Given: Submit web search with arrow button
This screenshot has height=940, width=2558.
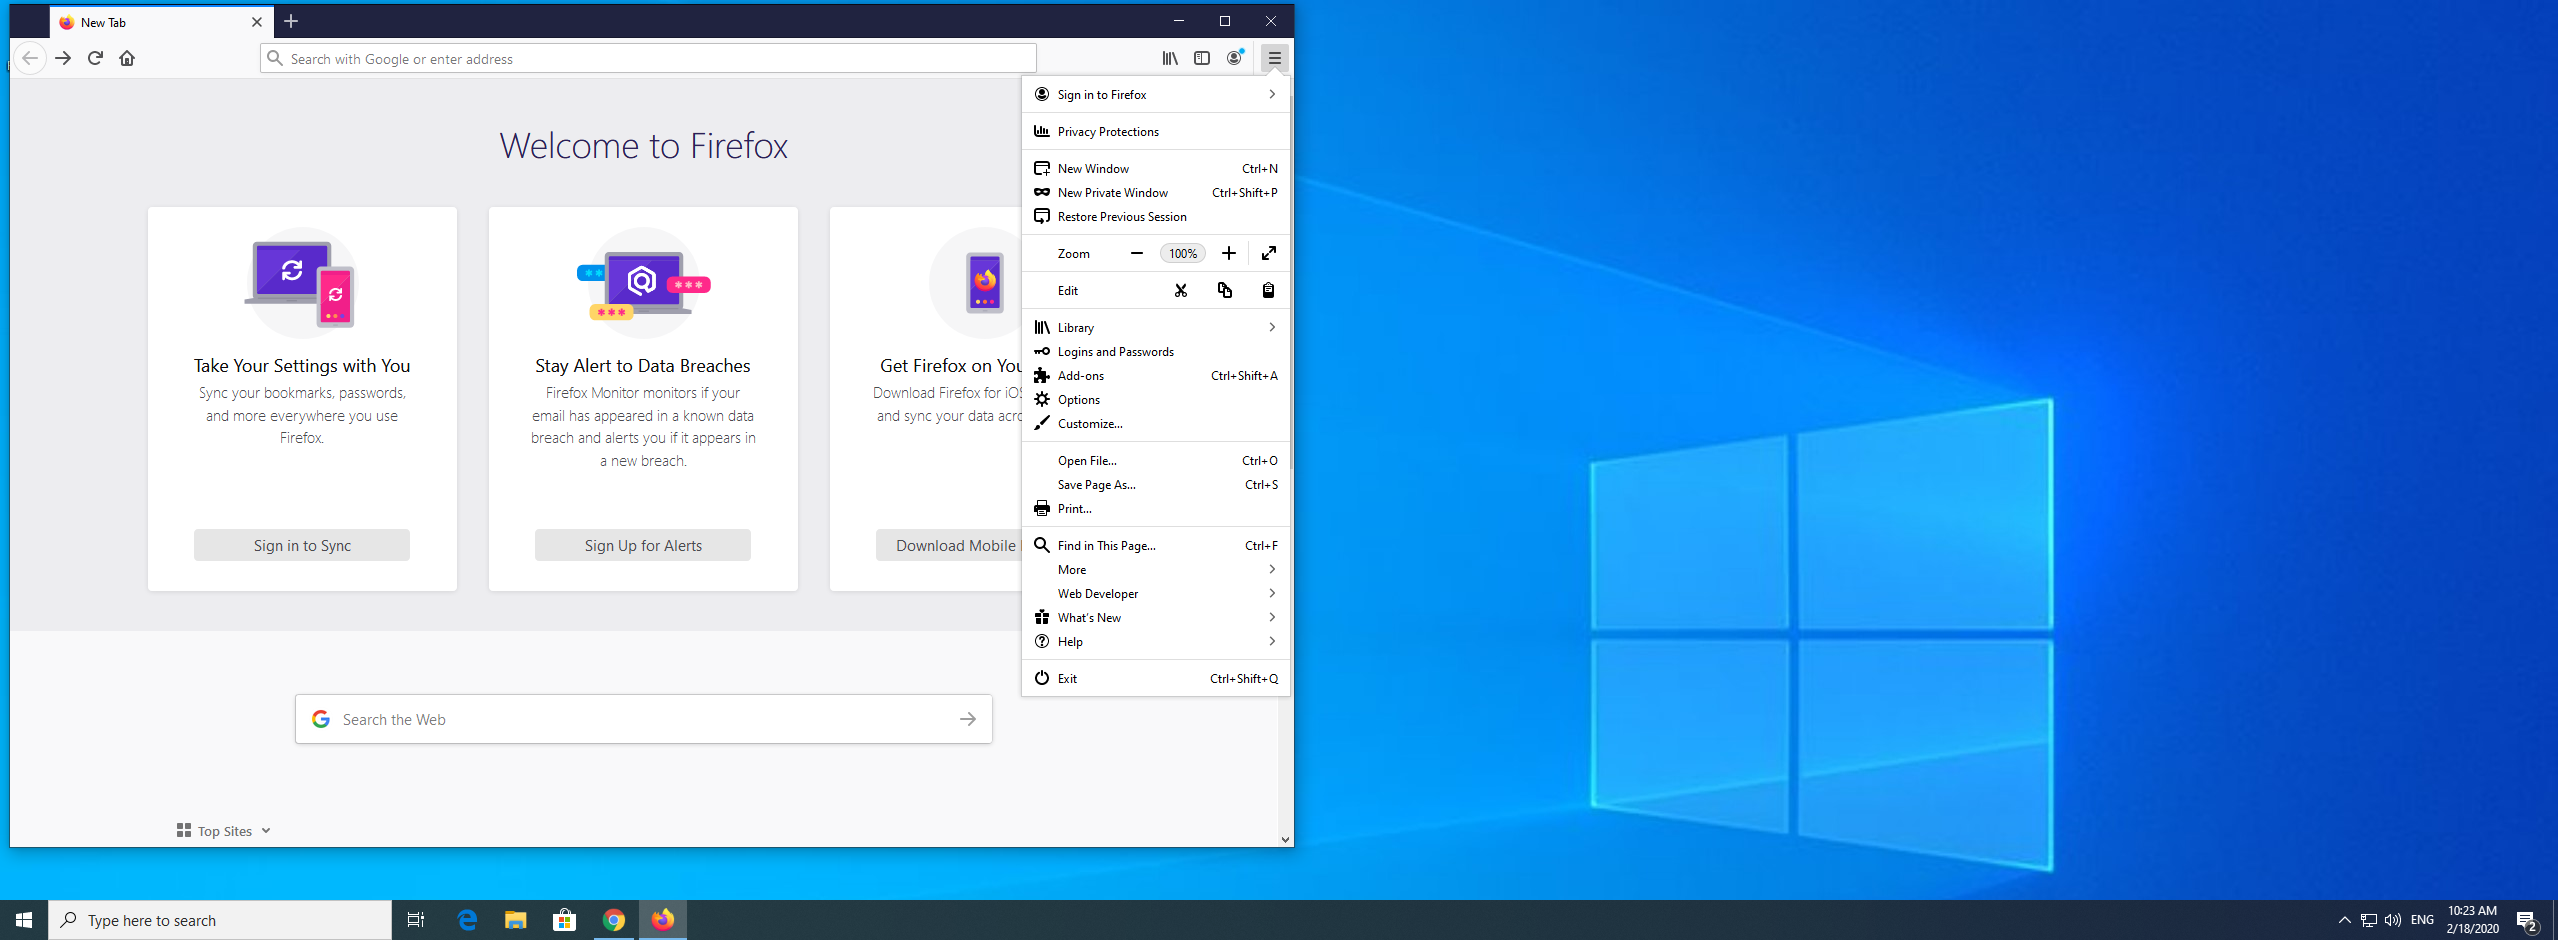Looking at the screenshot, I should coord(968,719).
